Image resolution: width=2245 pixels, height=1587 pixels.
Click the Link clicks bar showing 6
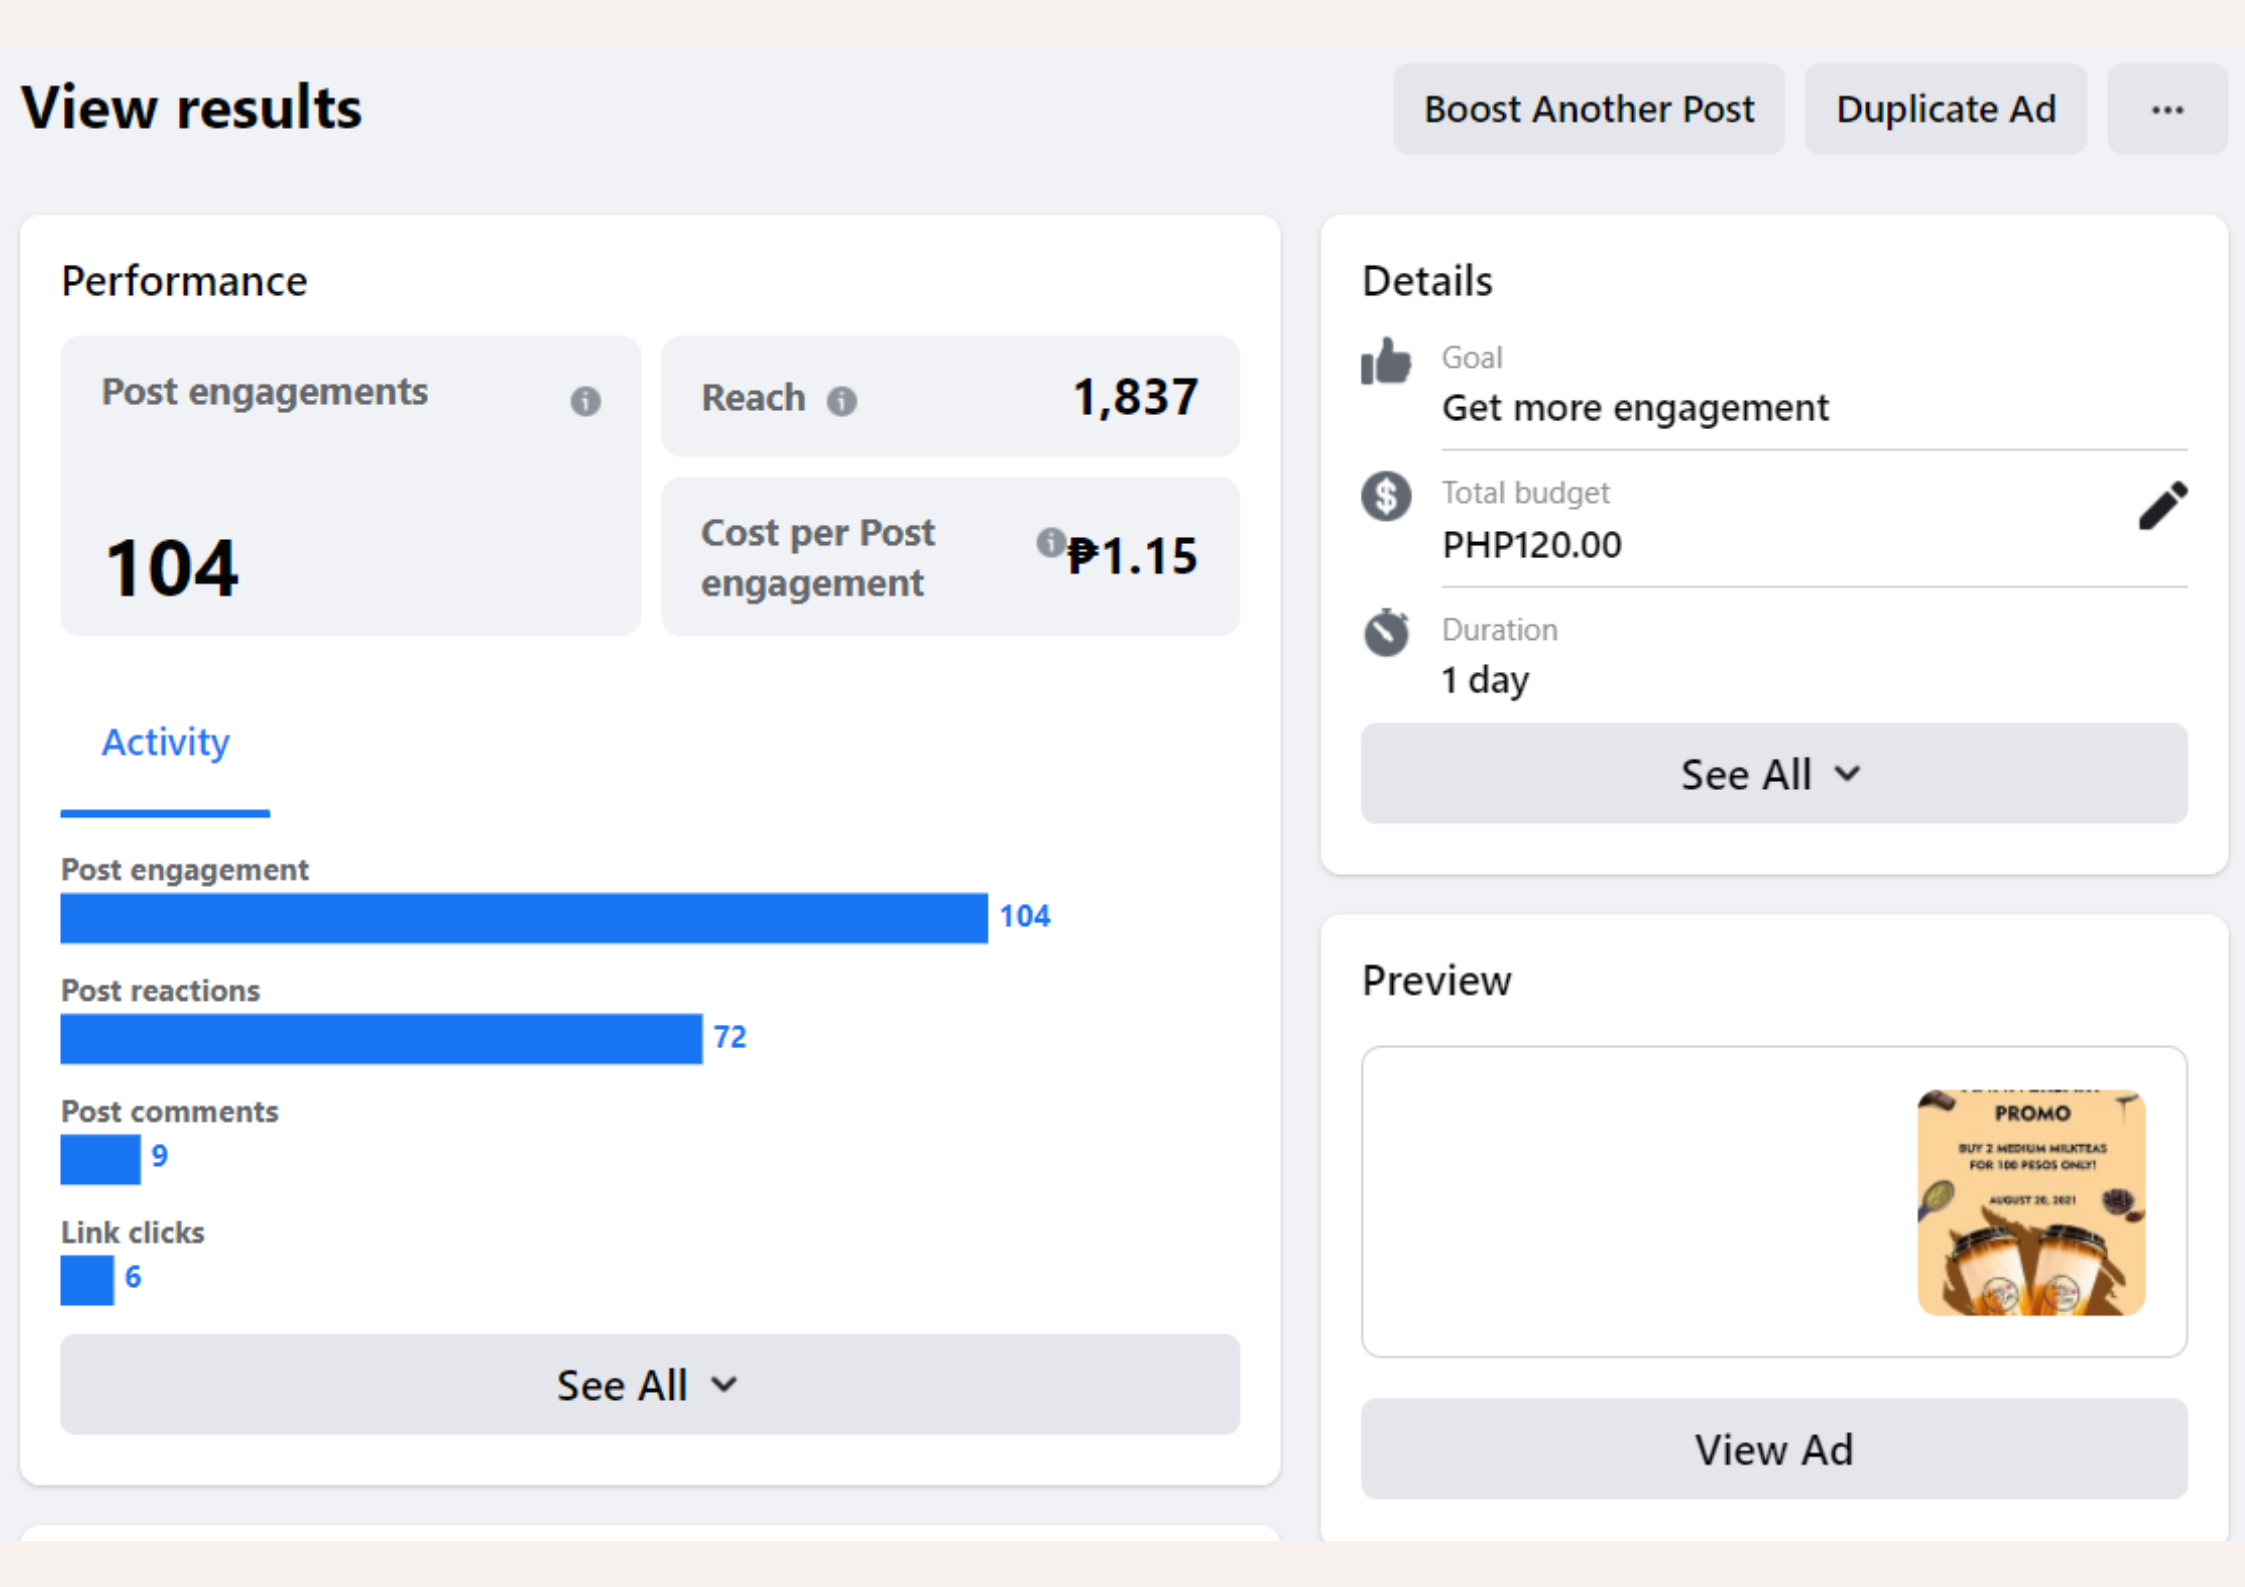pos(87,1280)
